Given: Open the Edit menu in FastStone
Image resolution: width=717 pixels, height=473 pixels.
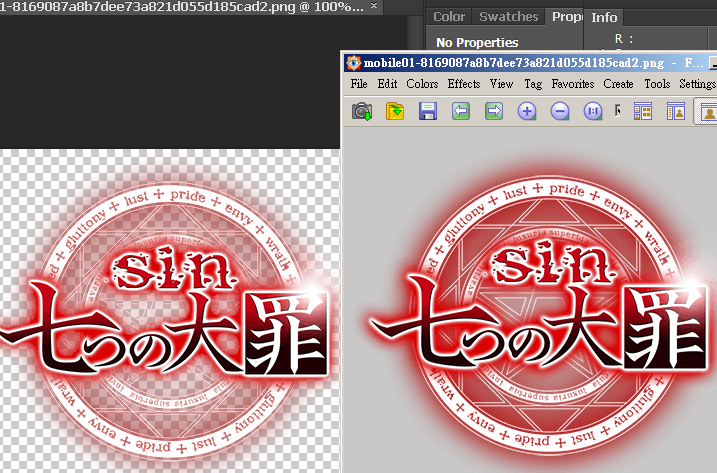Looking at the screenshot, I should 387,84.
